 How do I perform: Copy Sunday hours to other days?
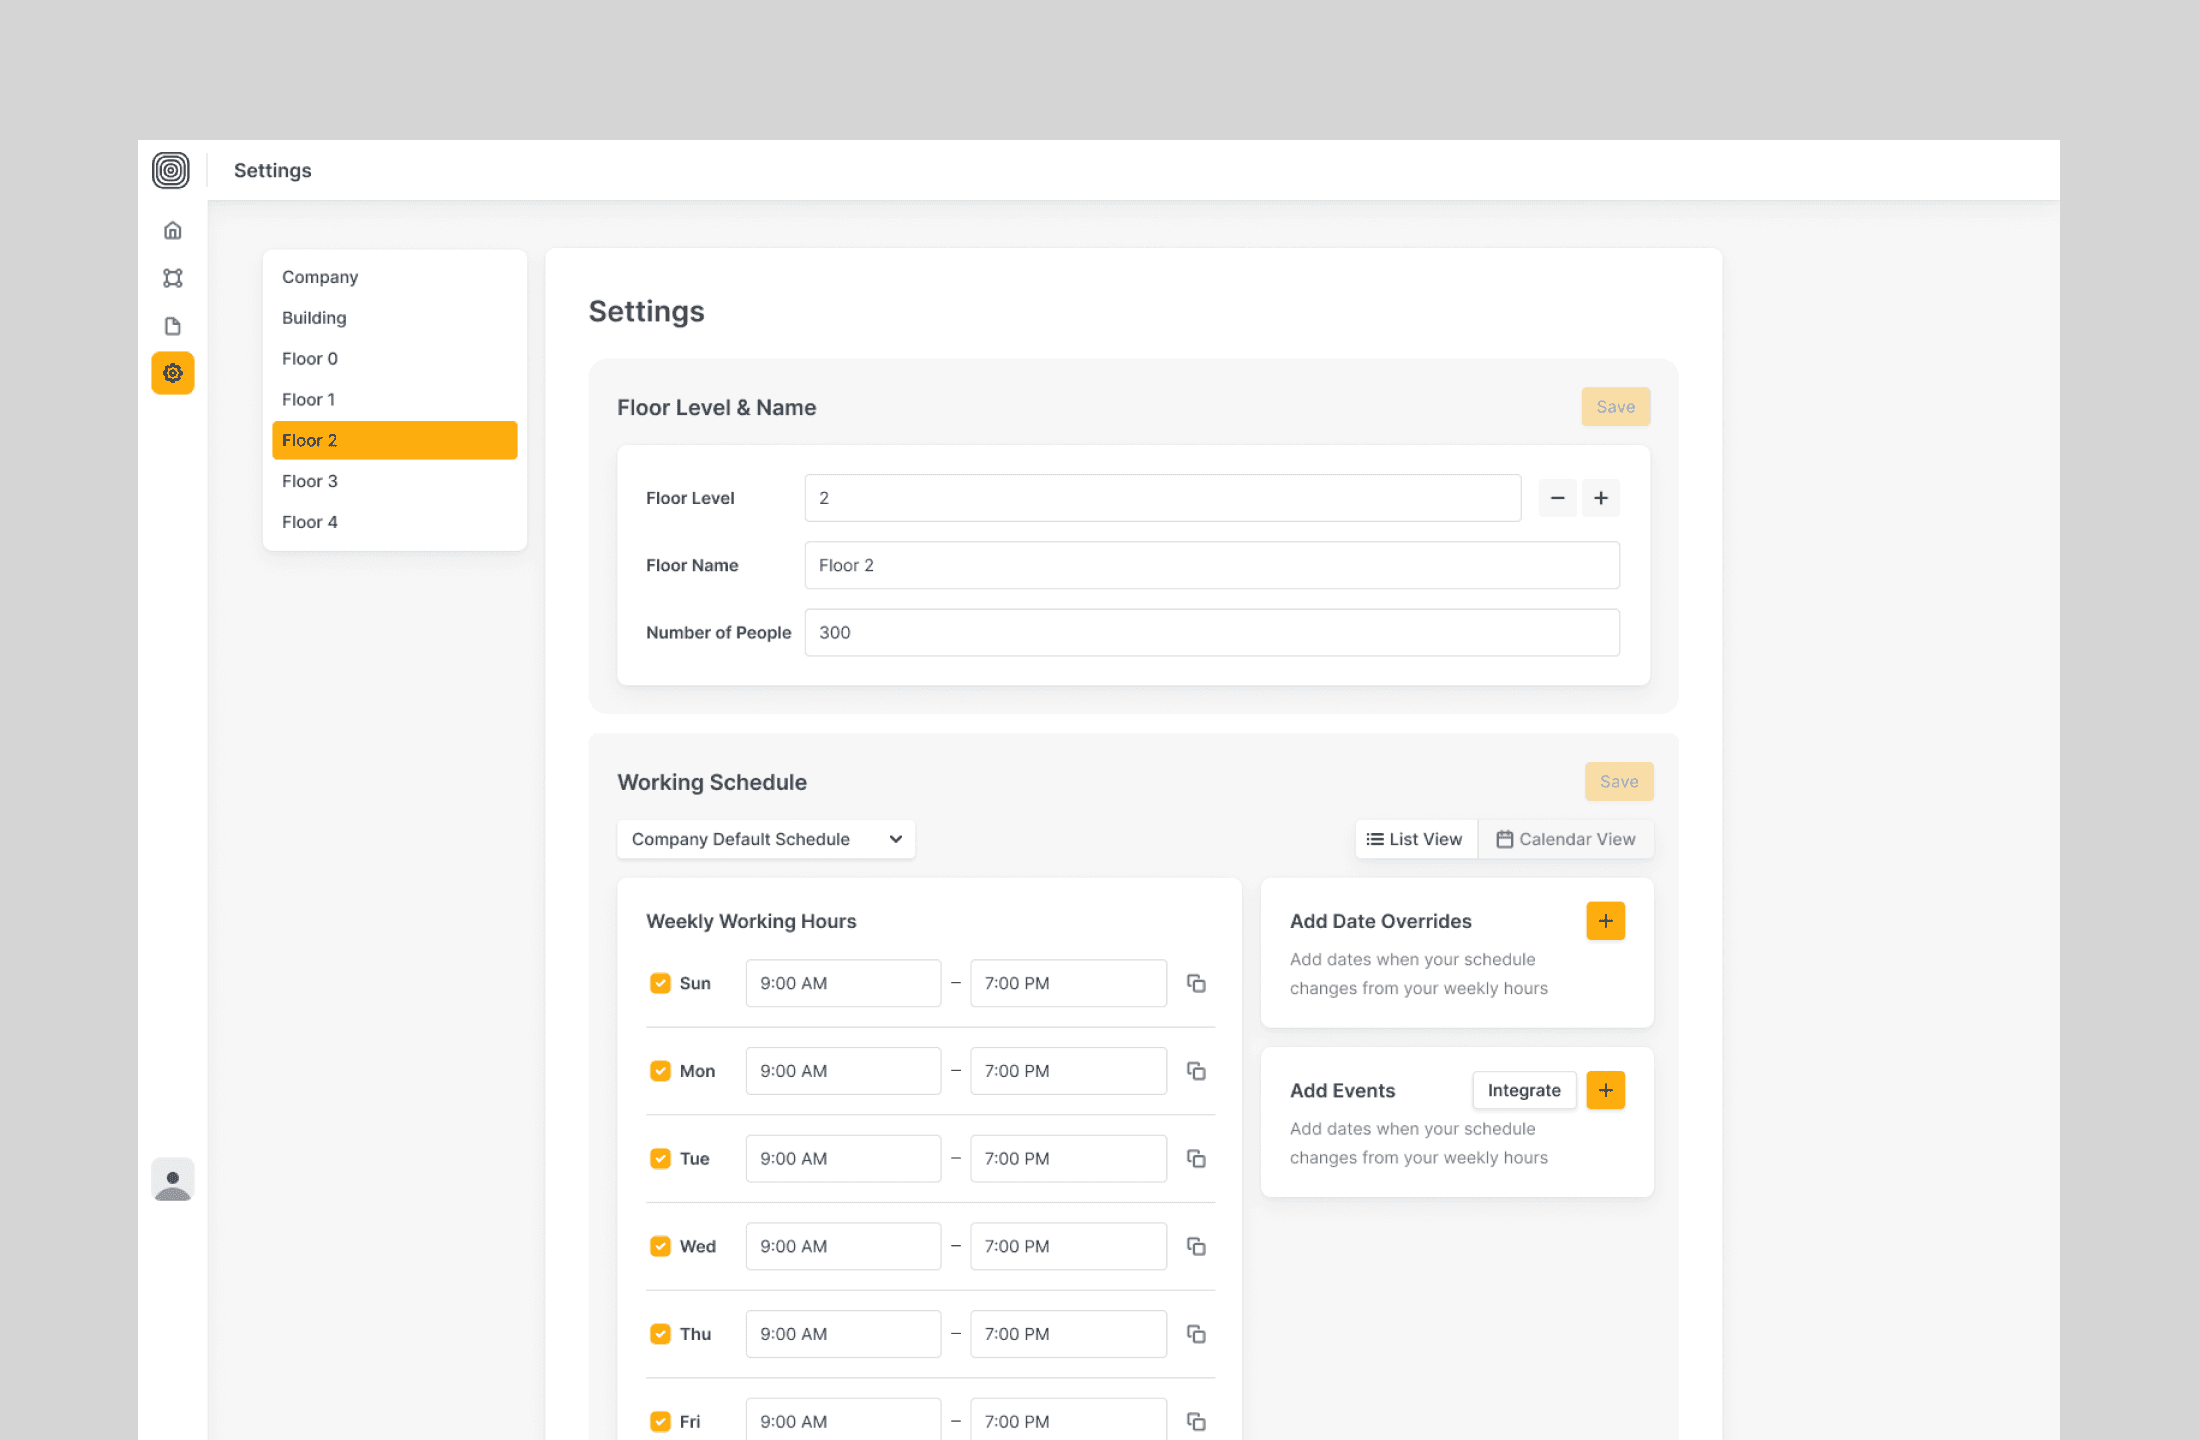1196,983
